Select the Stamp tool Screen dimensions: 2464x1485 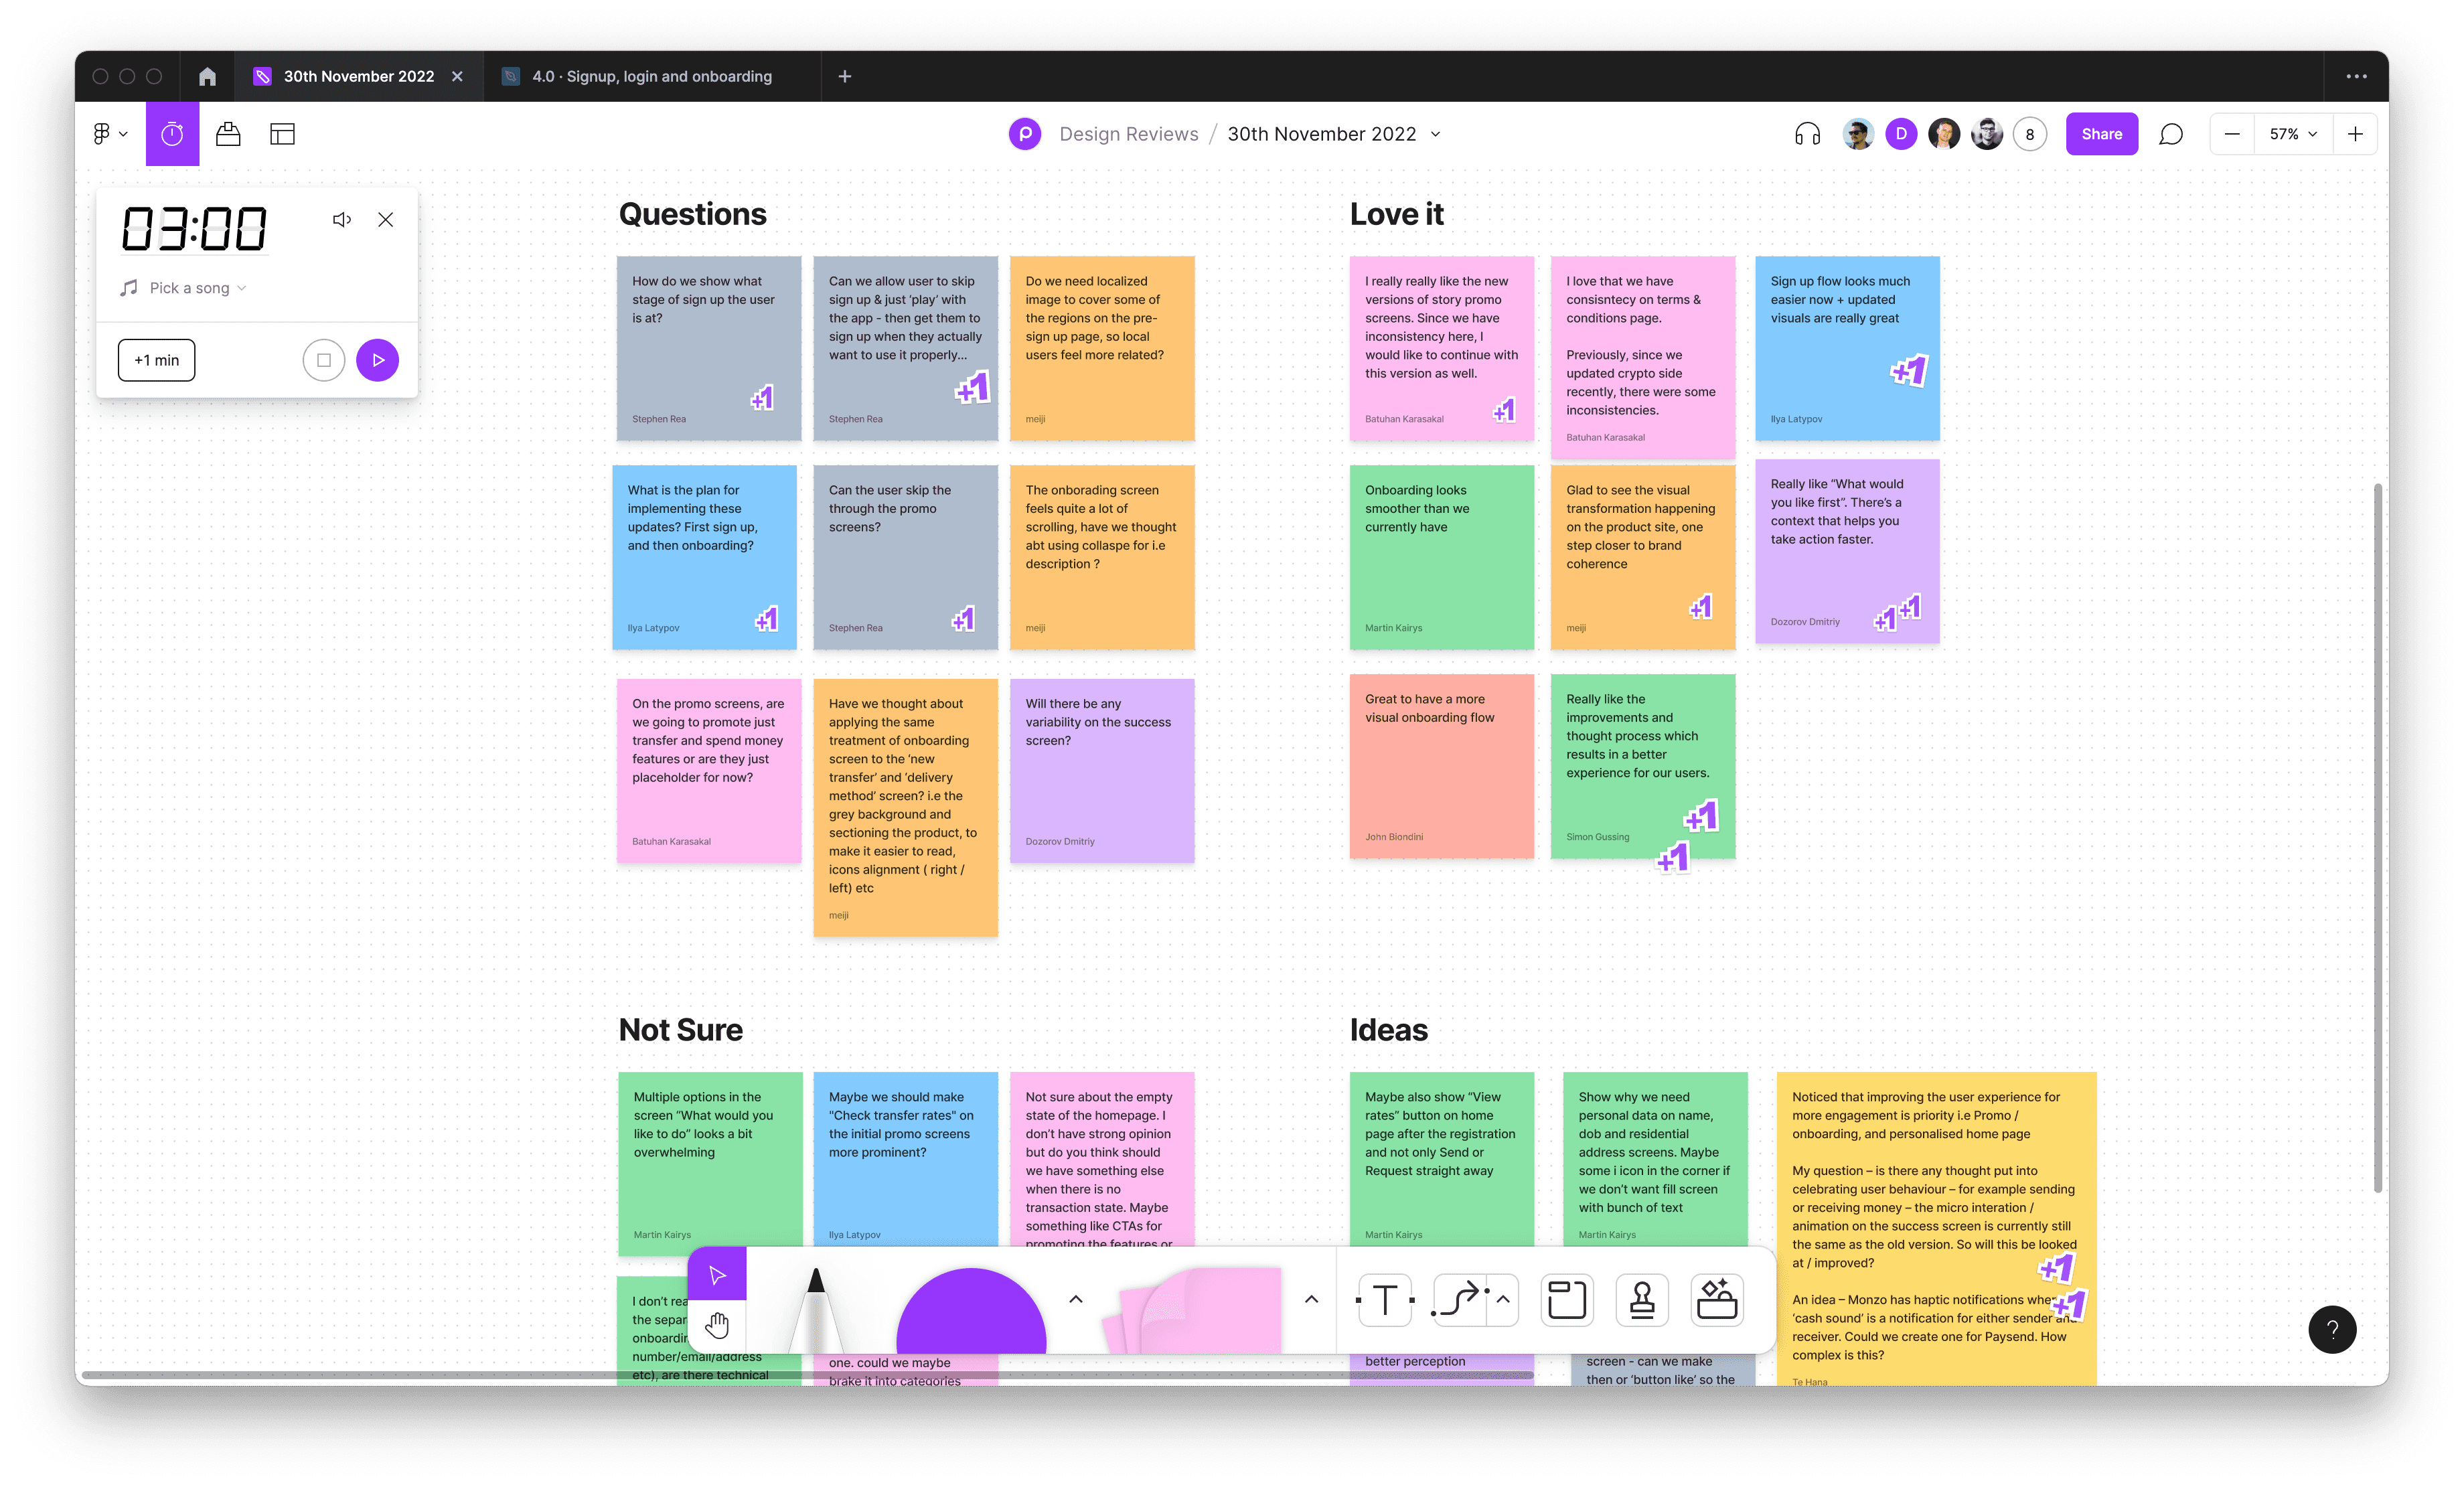click(1642, 1300)
